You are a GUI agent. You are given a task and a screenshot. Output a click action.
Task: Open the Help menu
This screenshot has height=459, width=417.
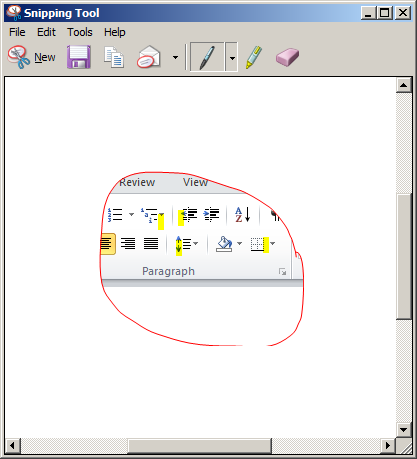pyautogui.click(x=115, y=32)
